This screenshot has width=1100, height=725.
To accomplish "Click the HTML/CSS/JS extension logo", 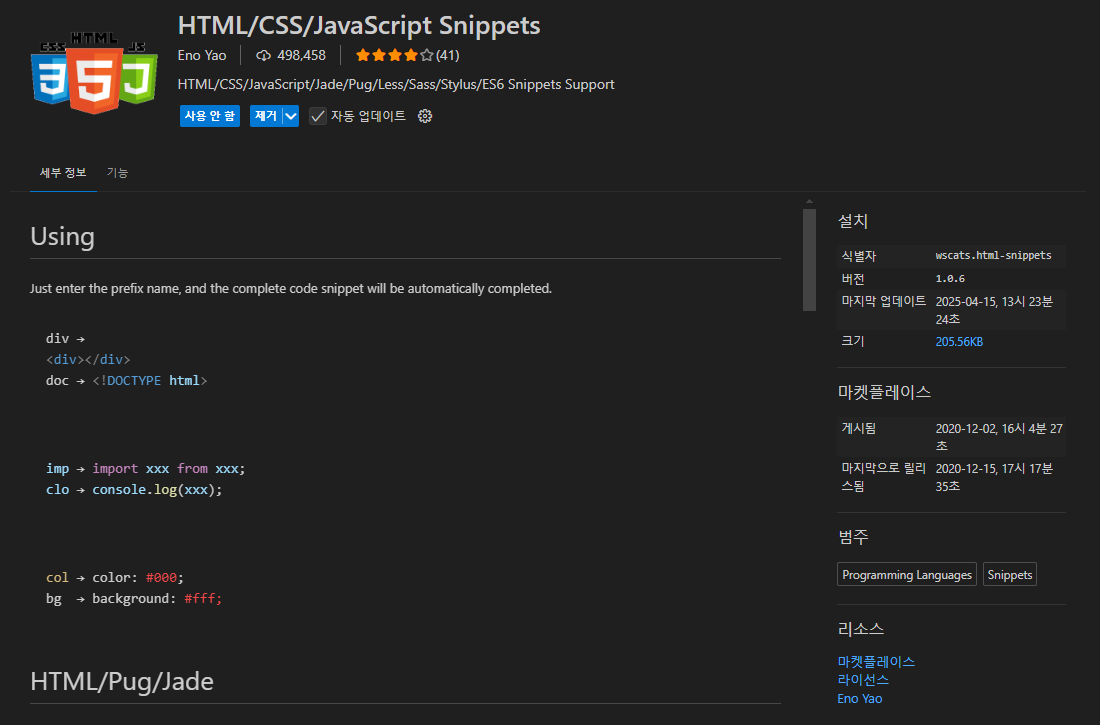I will pyautogui.click(x=94, y=72).
